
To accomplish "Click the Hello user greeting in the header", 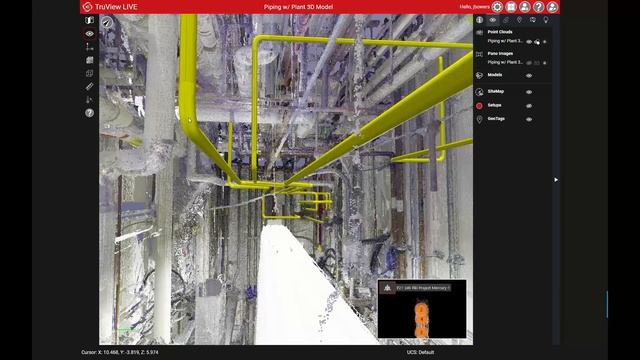I will point(474,7).
